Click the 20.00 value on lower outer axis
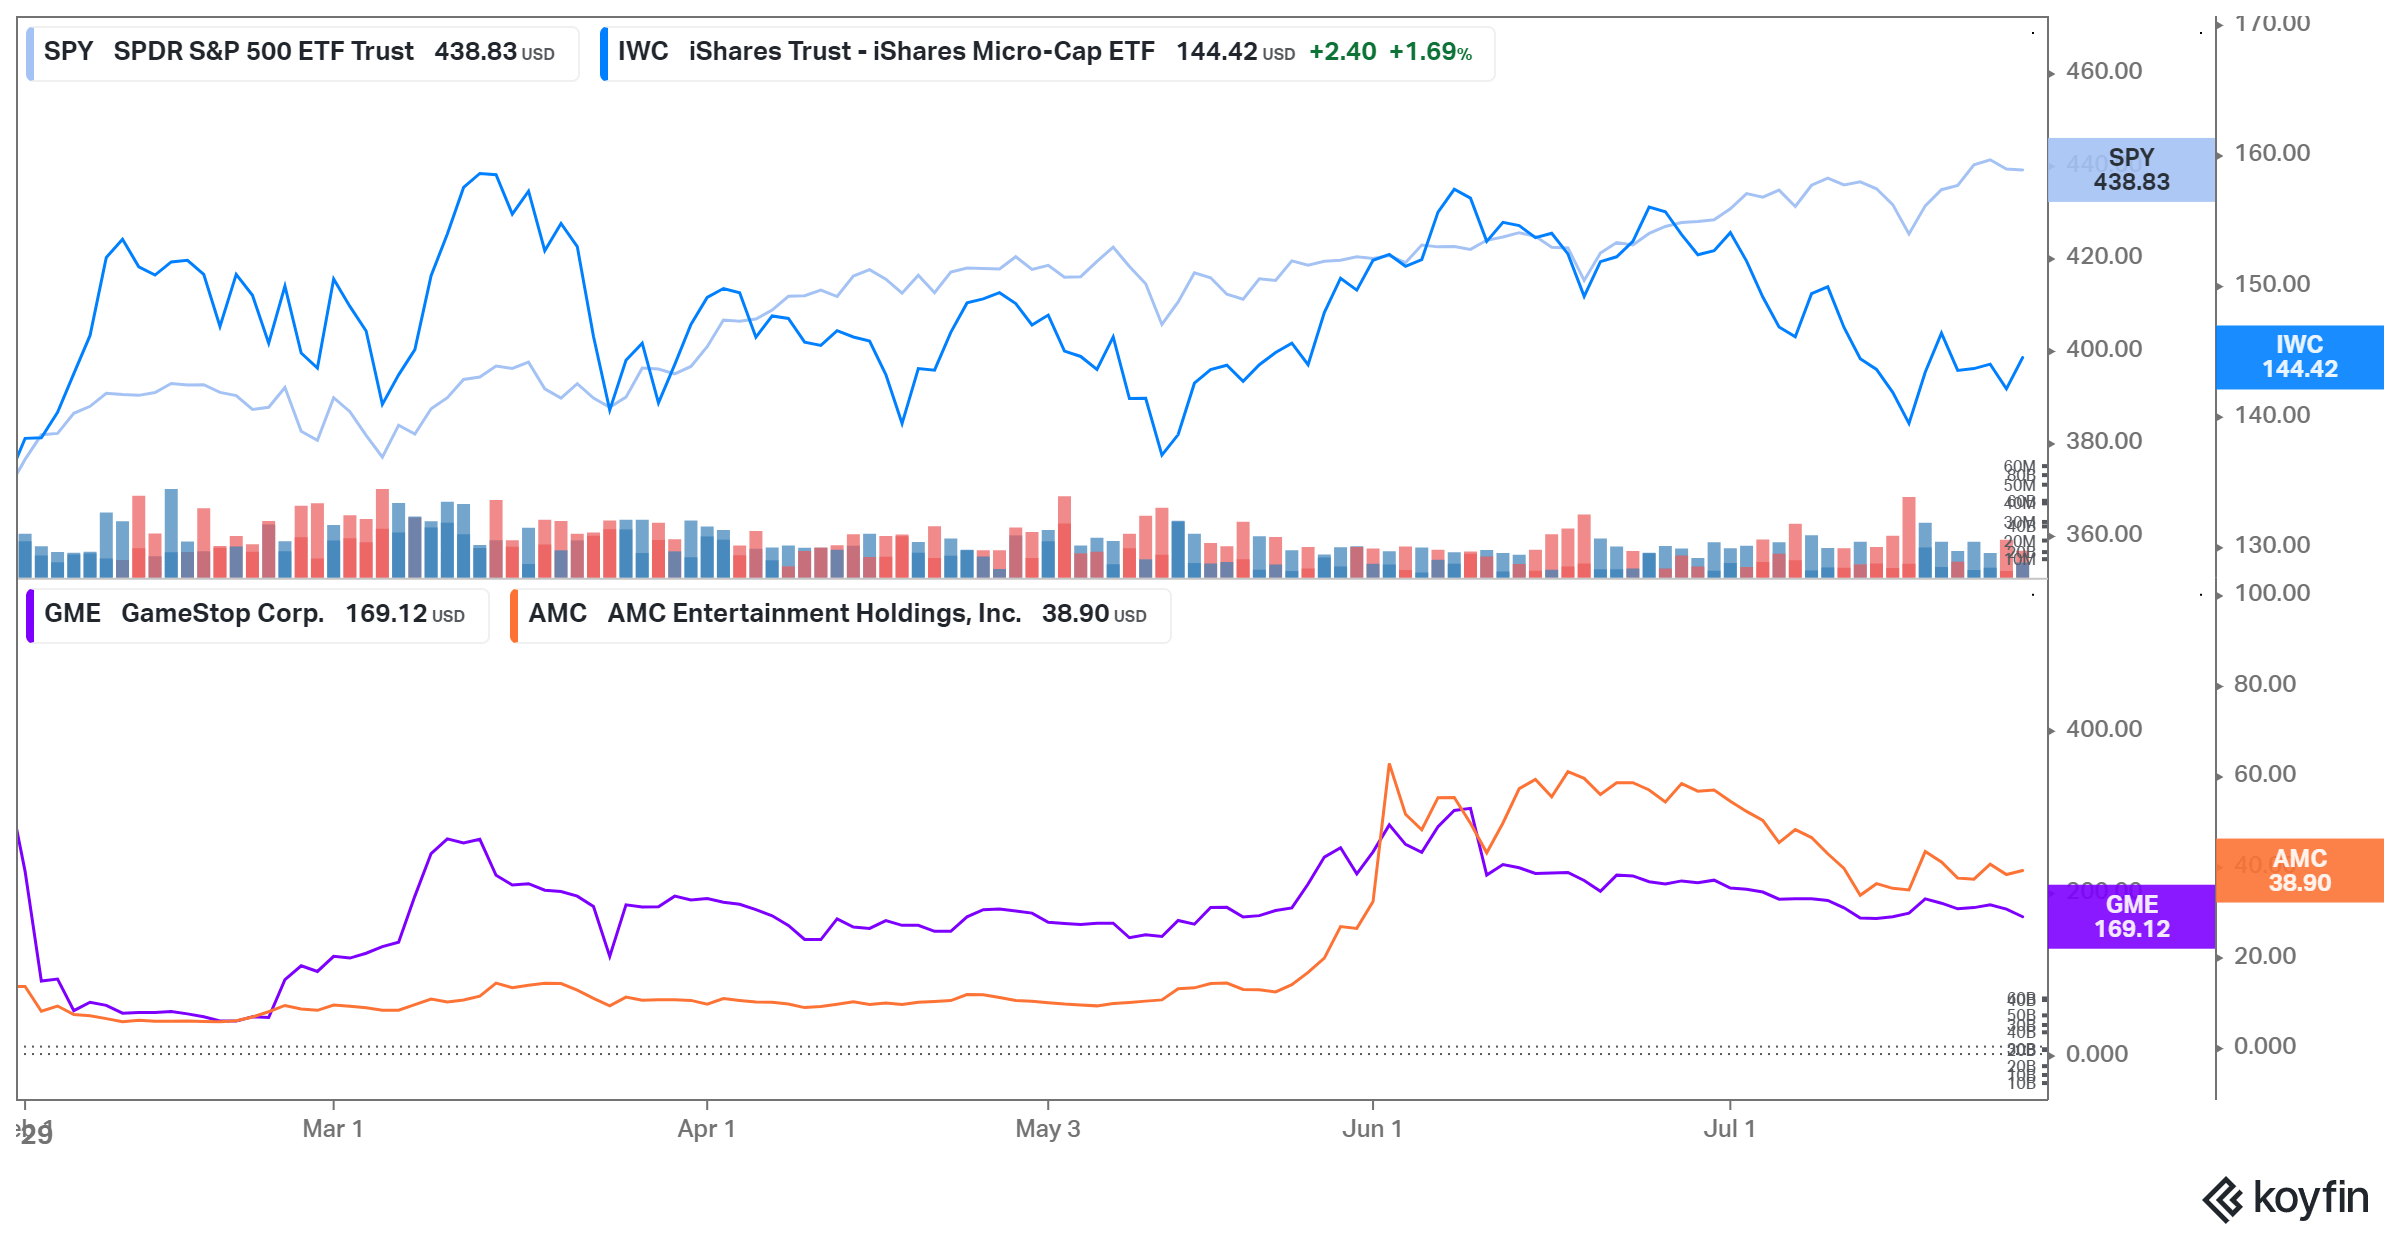 [x=2265, y=956]
